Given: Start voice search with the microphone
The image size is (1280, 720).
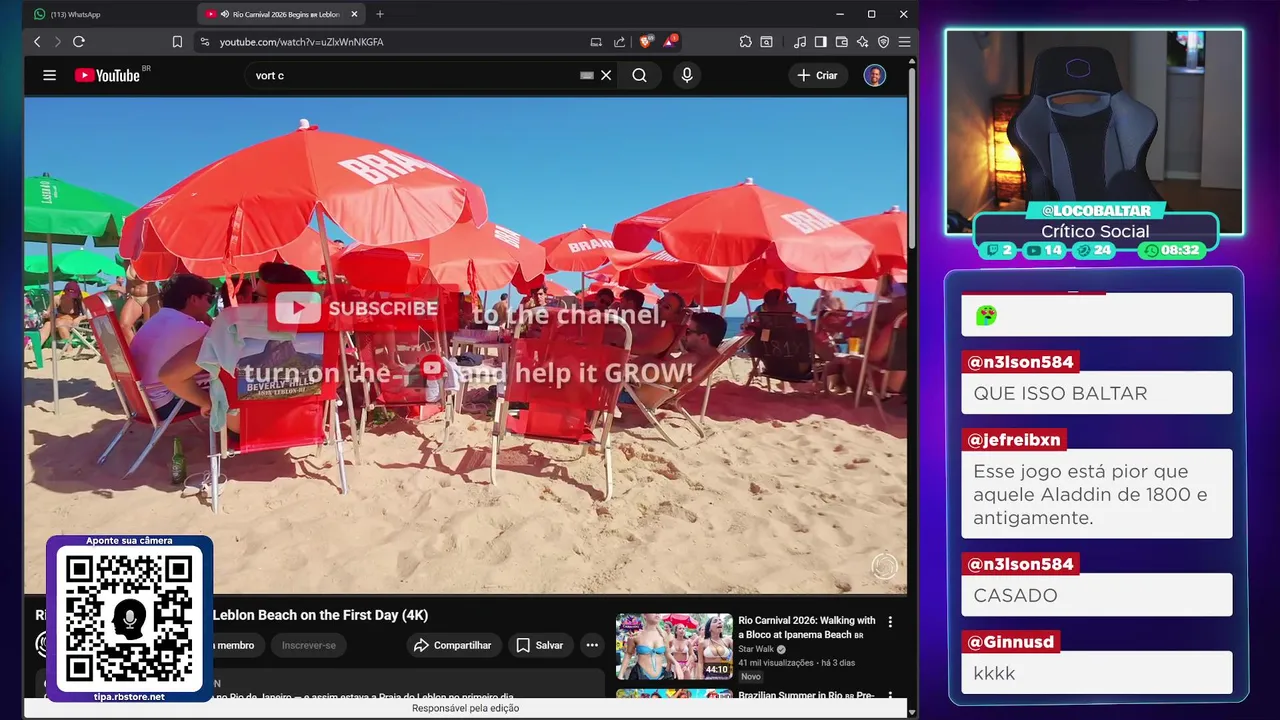Looking at the screenshot, I should (686, 75).
